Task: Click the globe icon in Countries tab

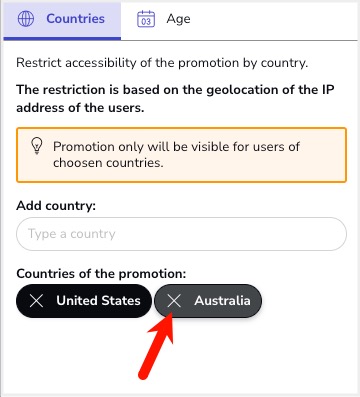Action: 26,19
